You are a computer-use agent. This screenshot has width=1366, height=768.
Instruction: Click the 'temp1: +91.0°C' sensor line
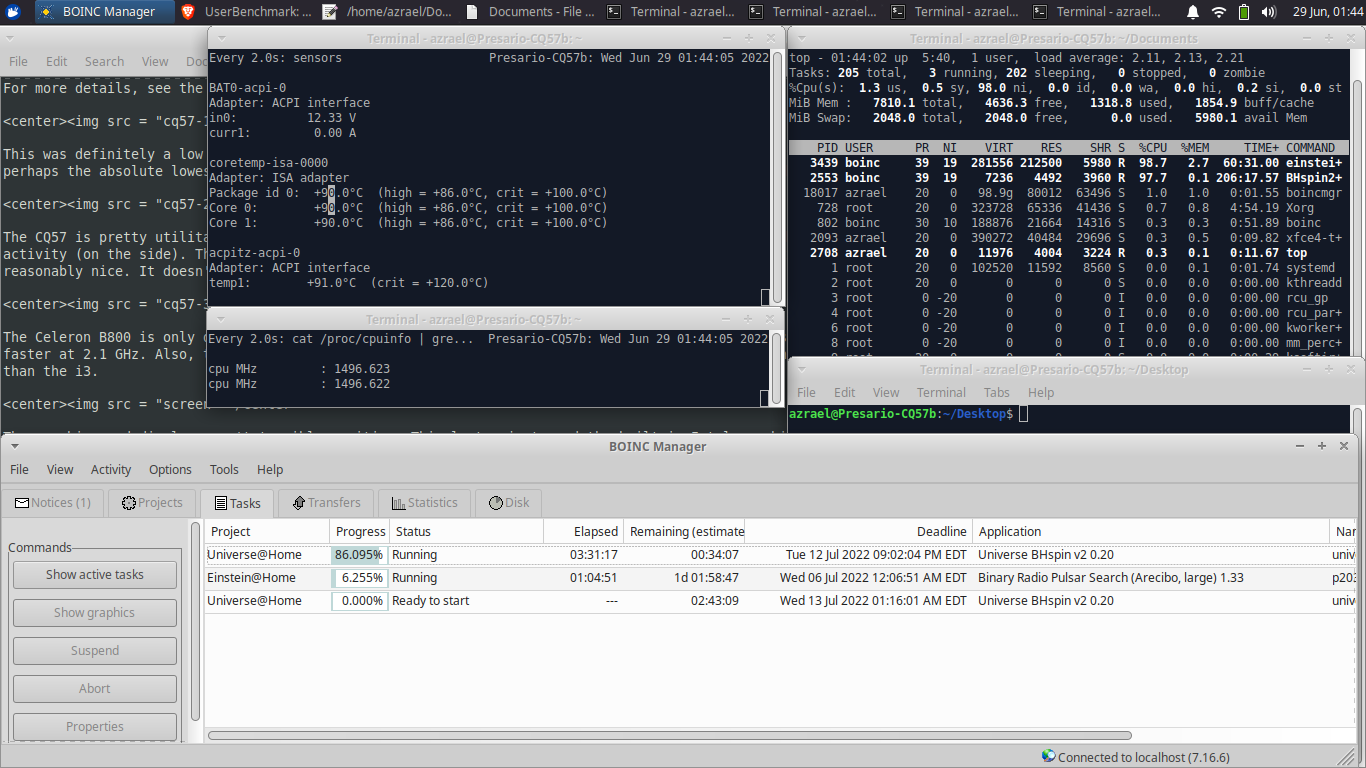(349, 283)
